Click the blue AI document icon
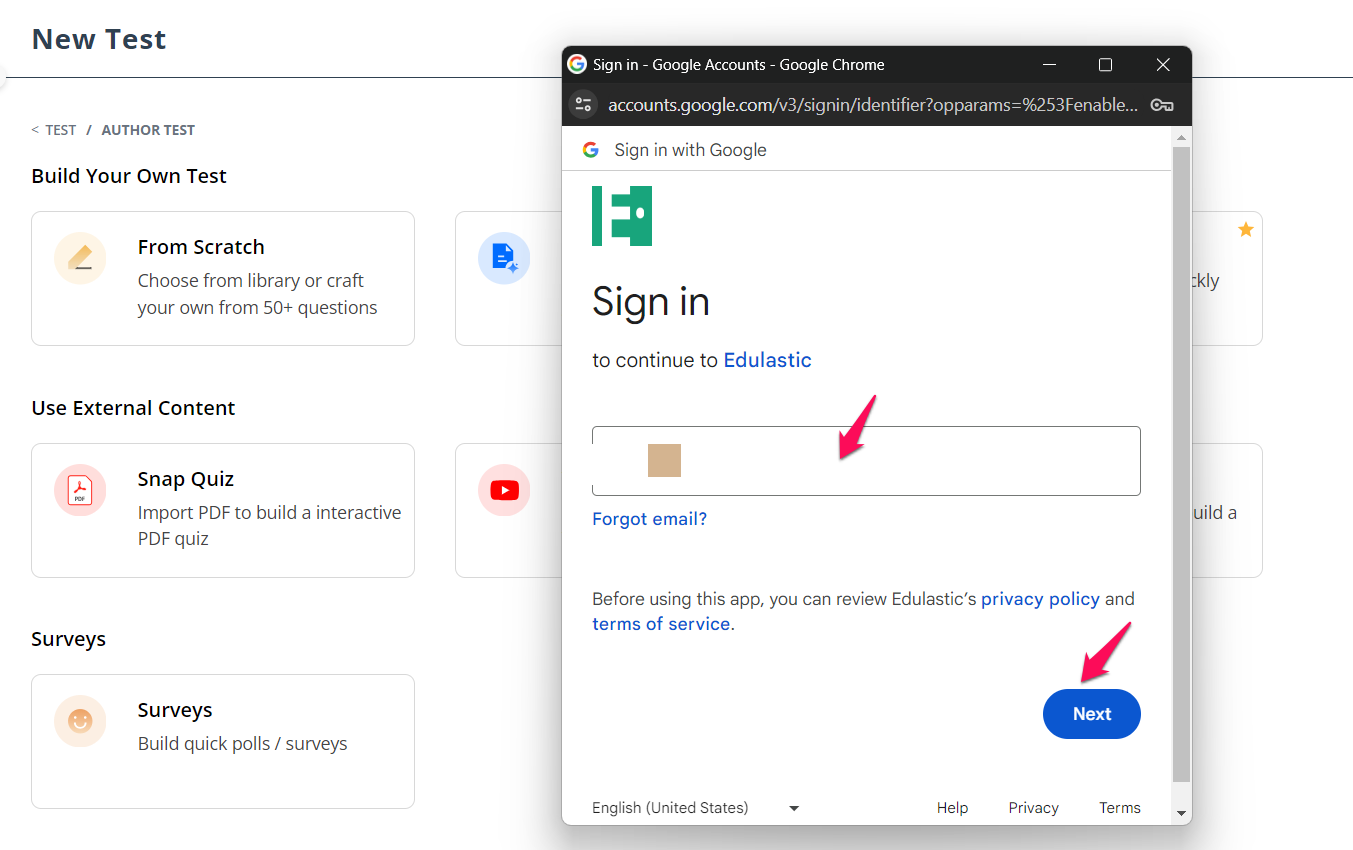 [x=504, y=259]
